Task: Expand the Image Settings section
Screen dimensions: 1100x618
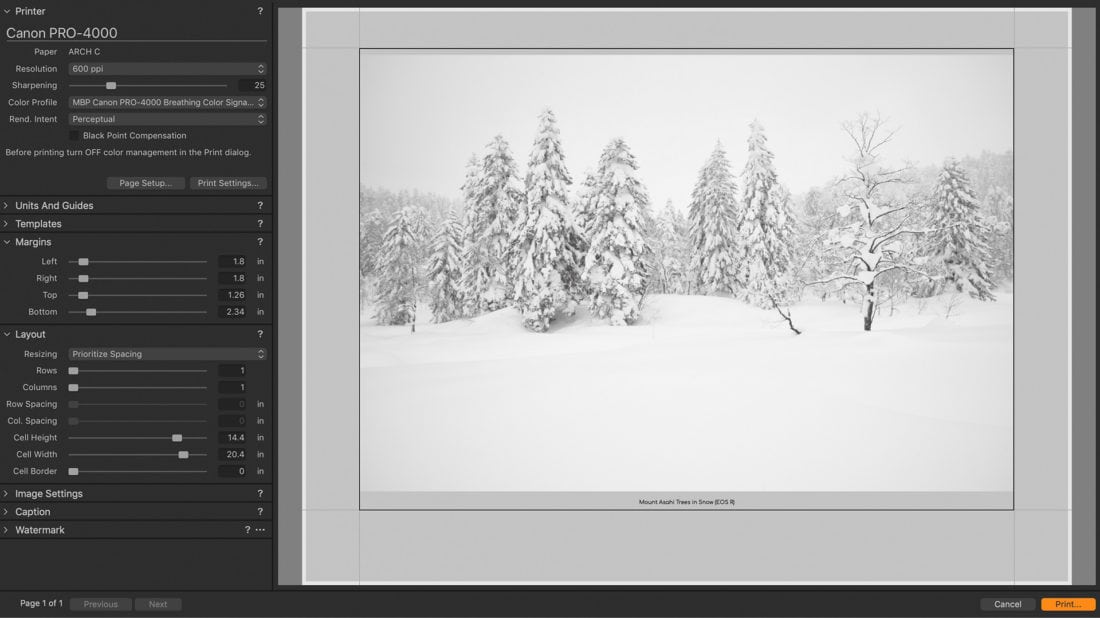Action: click(x=48, y=494)
